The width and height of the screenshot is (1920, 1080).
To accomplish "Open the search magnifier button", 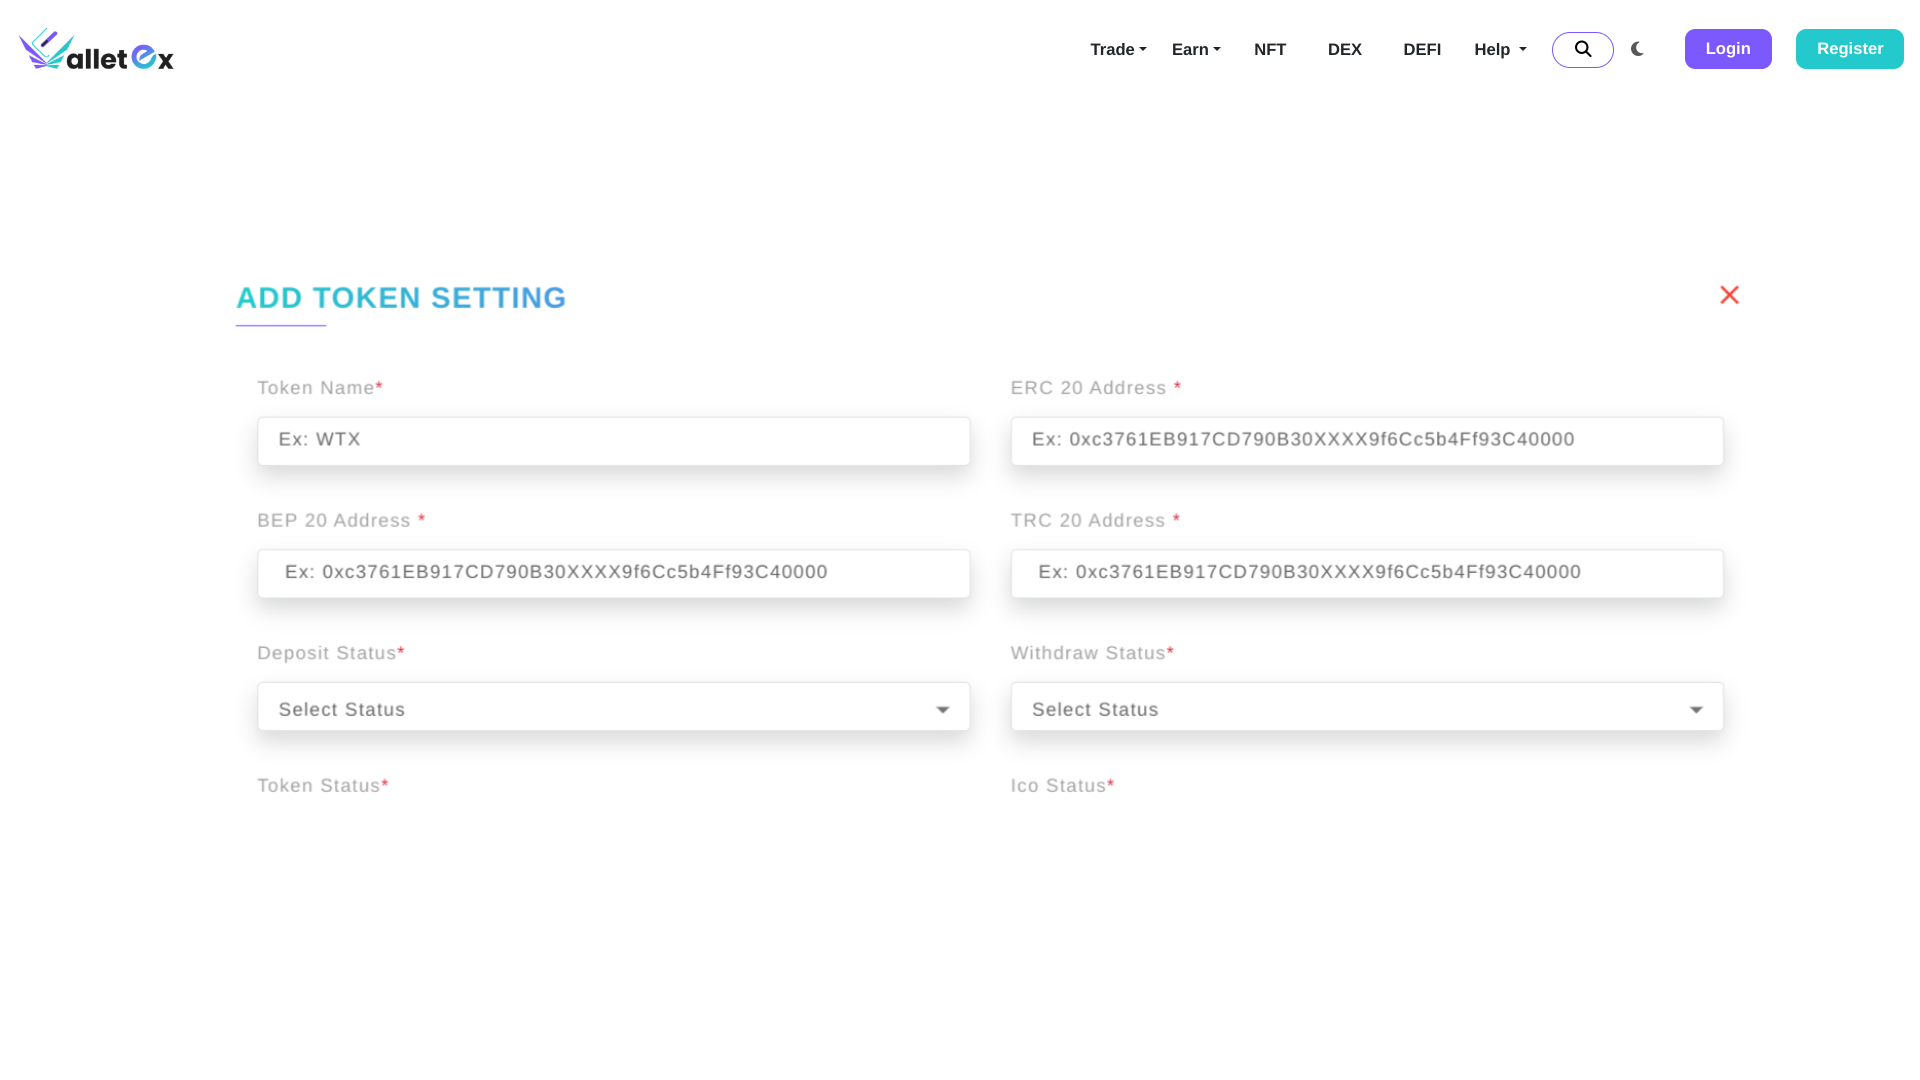I will tap(1582, 49).
